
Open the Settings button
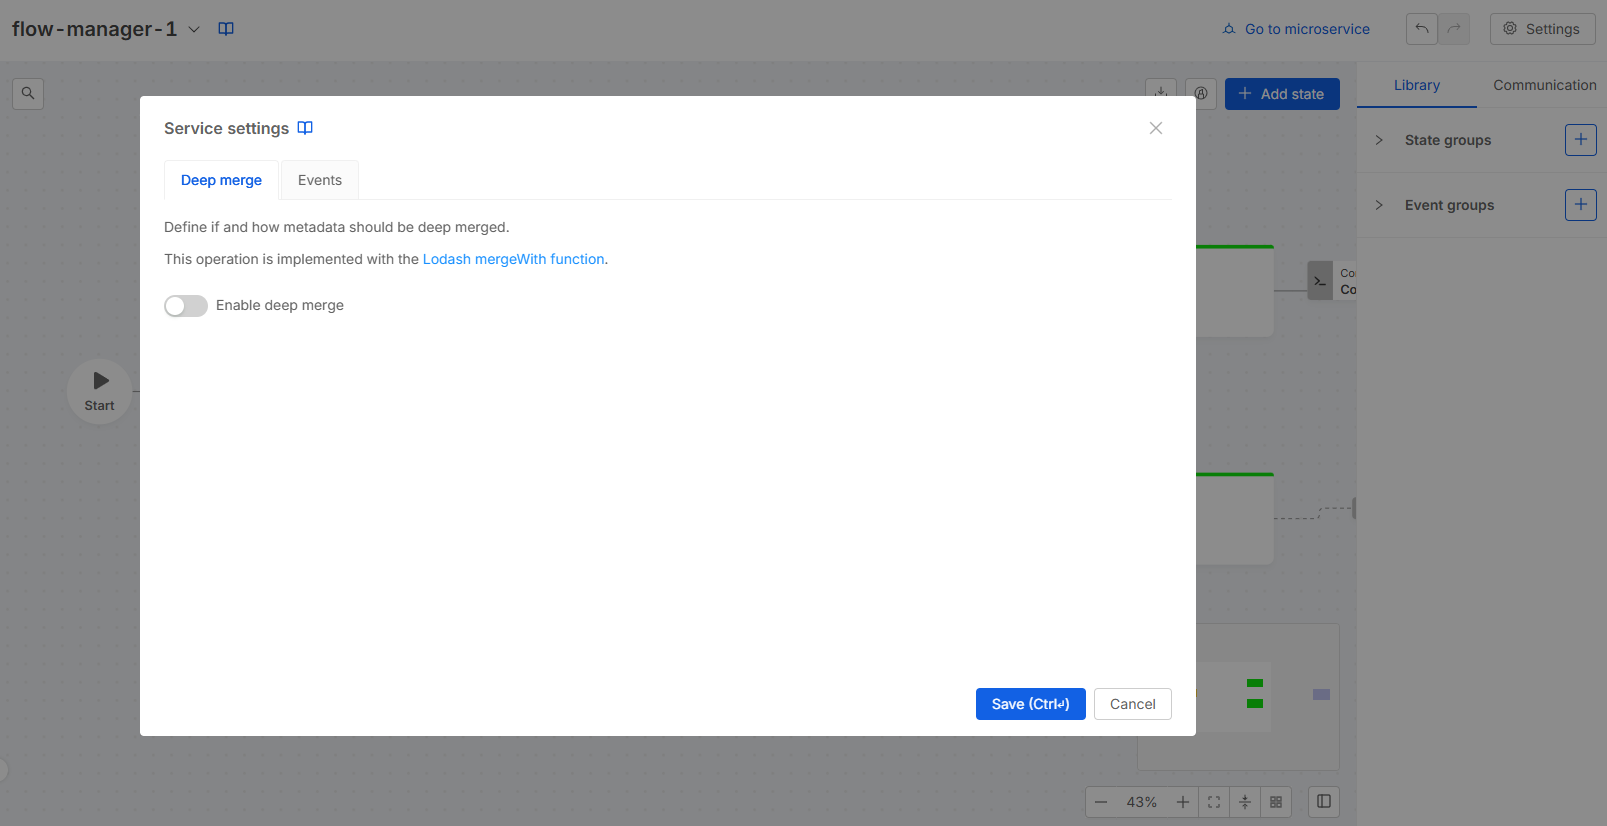(x=1542, y=29)
